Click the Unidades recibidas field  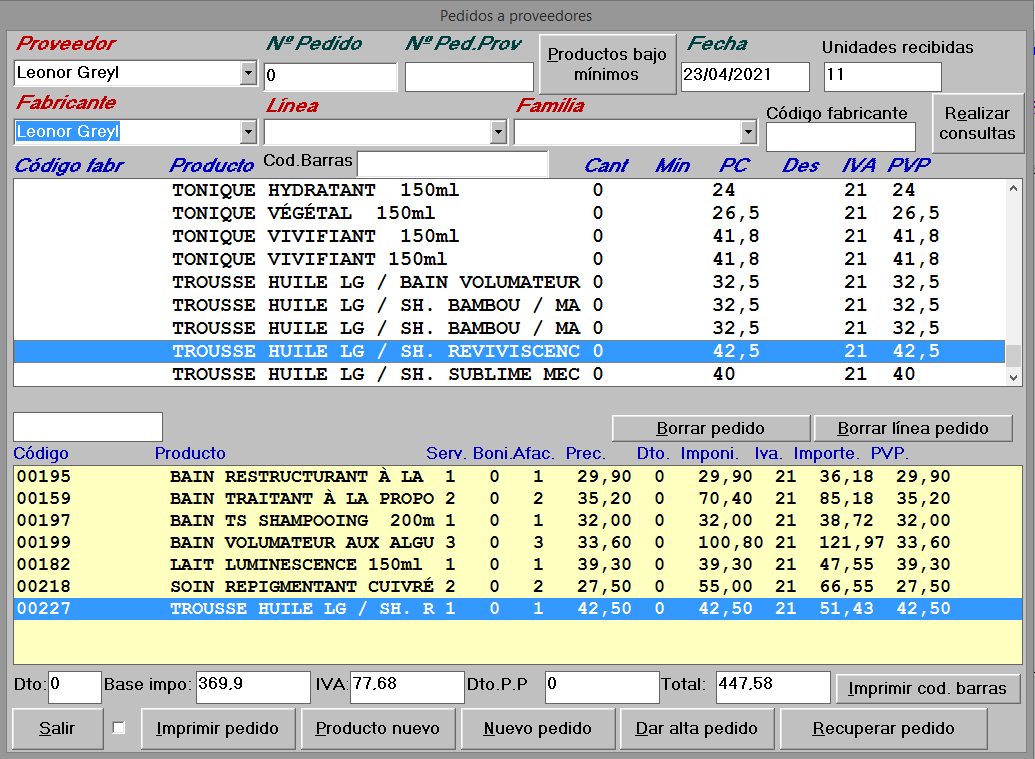883,77
